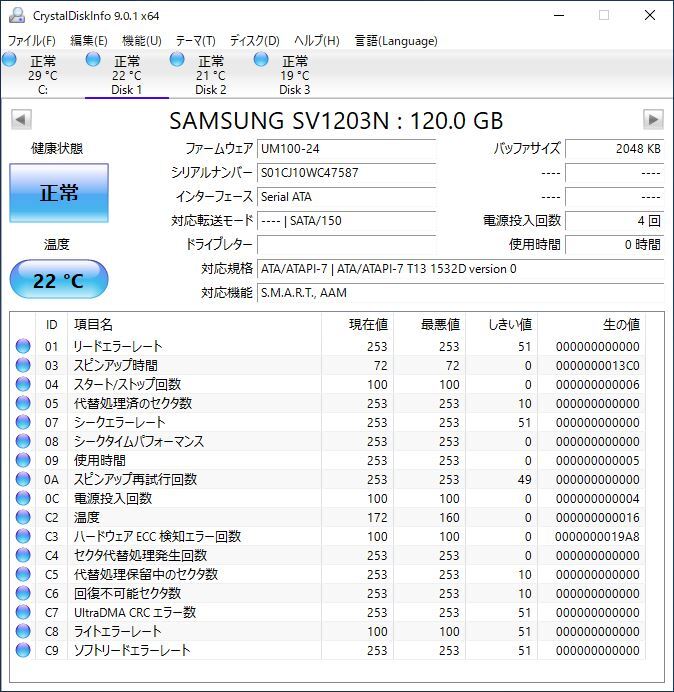
Task: Click the power-on hours field 0 時間
Action: point(614,244)
